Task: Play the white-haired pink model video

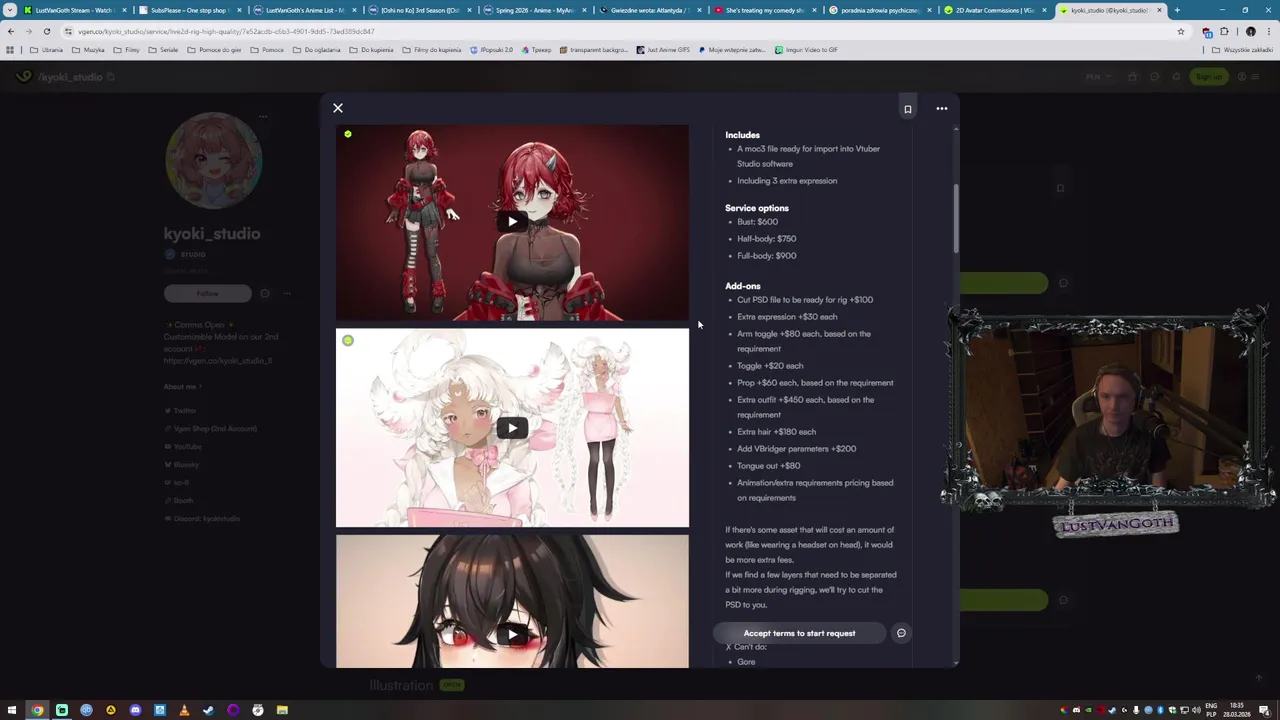Action: [512, 428]
